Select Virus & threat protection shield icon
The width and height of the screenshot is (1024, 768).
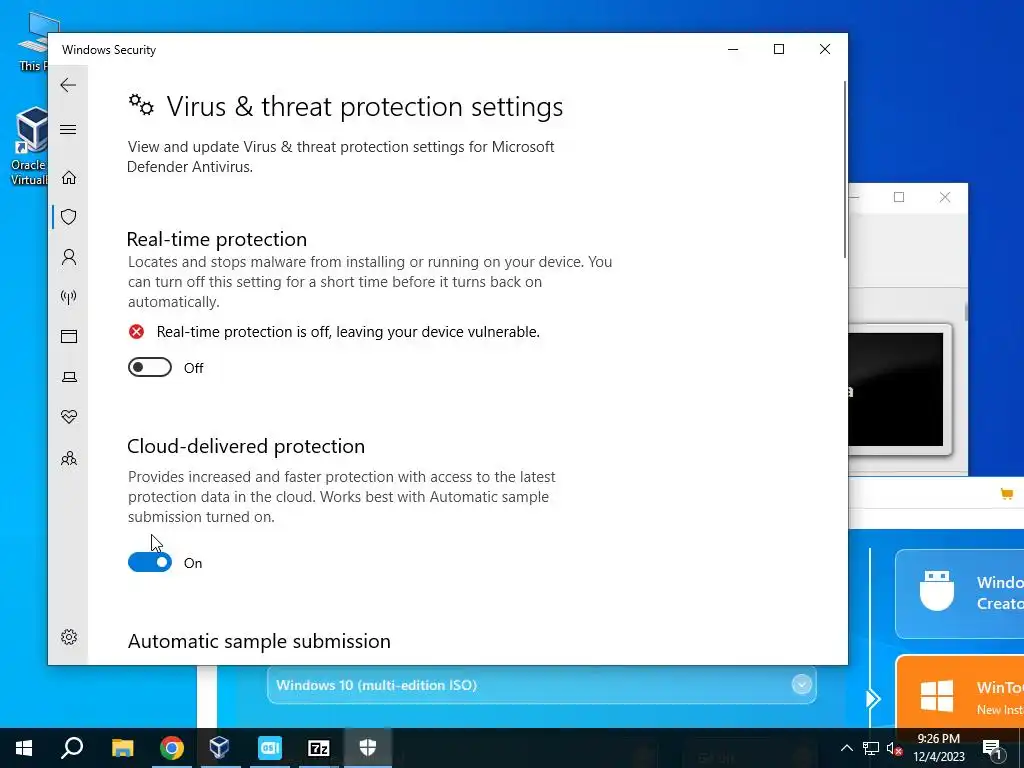[x=69, y=217]
